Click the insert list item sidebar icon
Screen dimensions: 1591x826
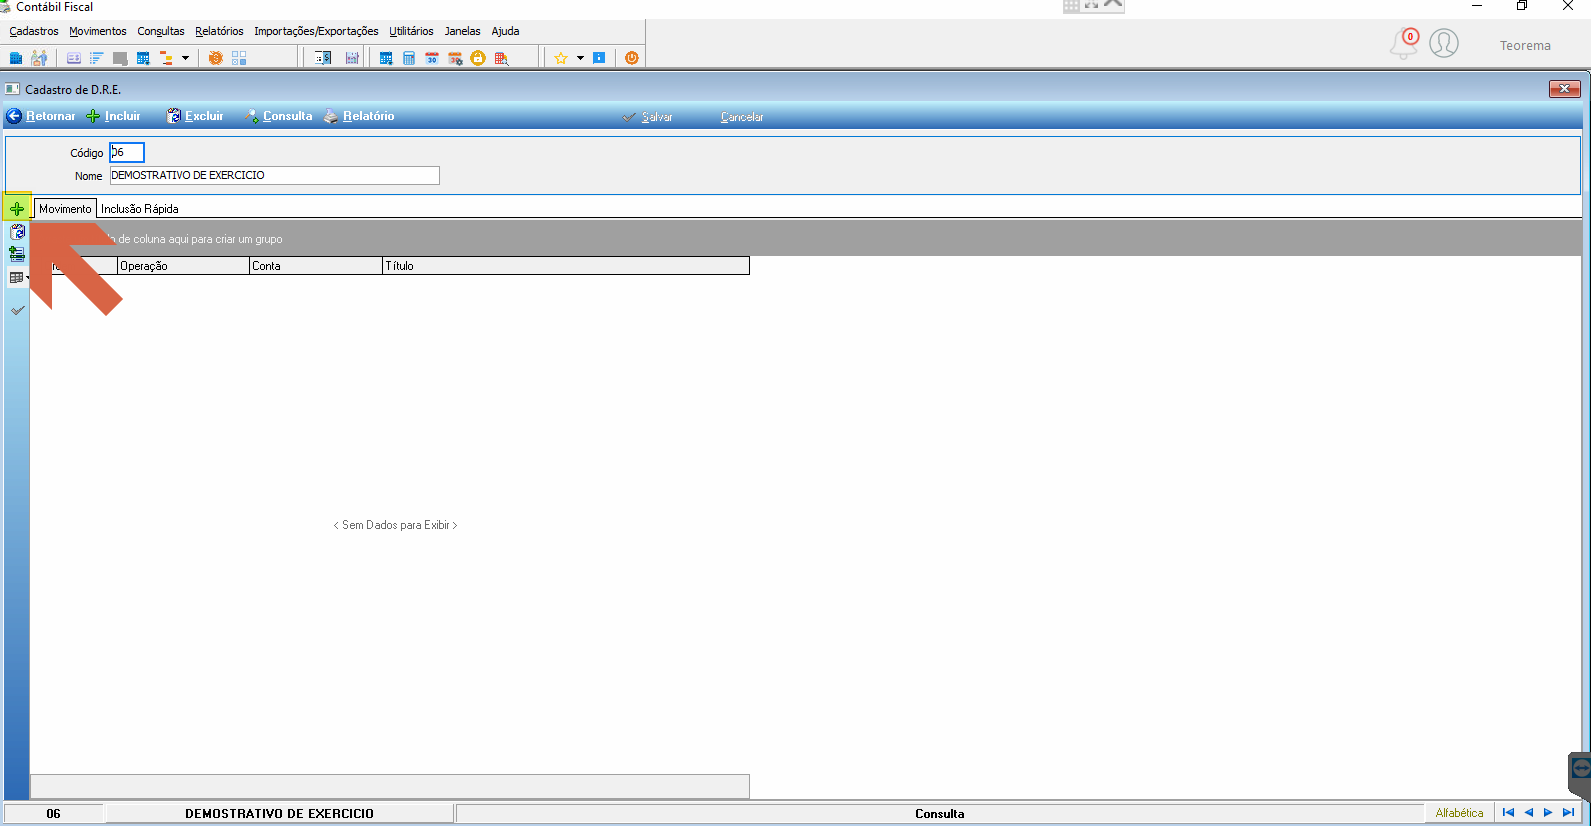point(17,254)
